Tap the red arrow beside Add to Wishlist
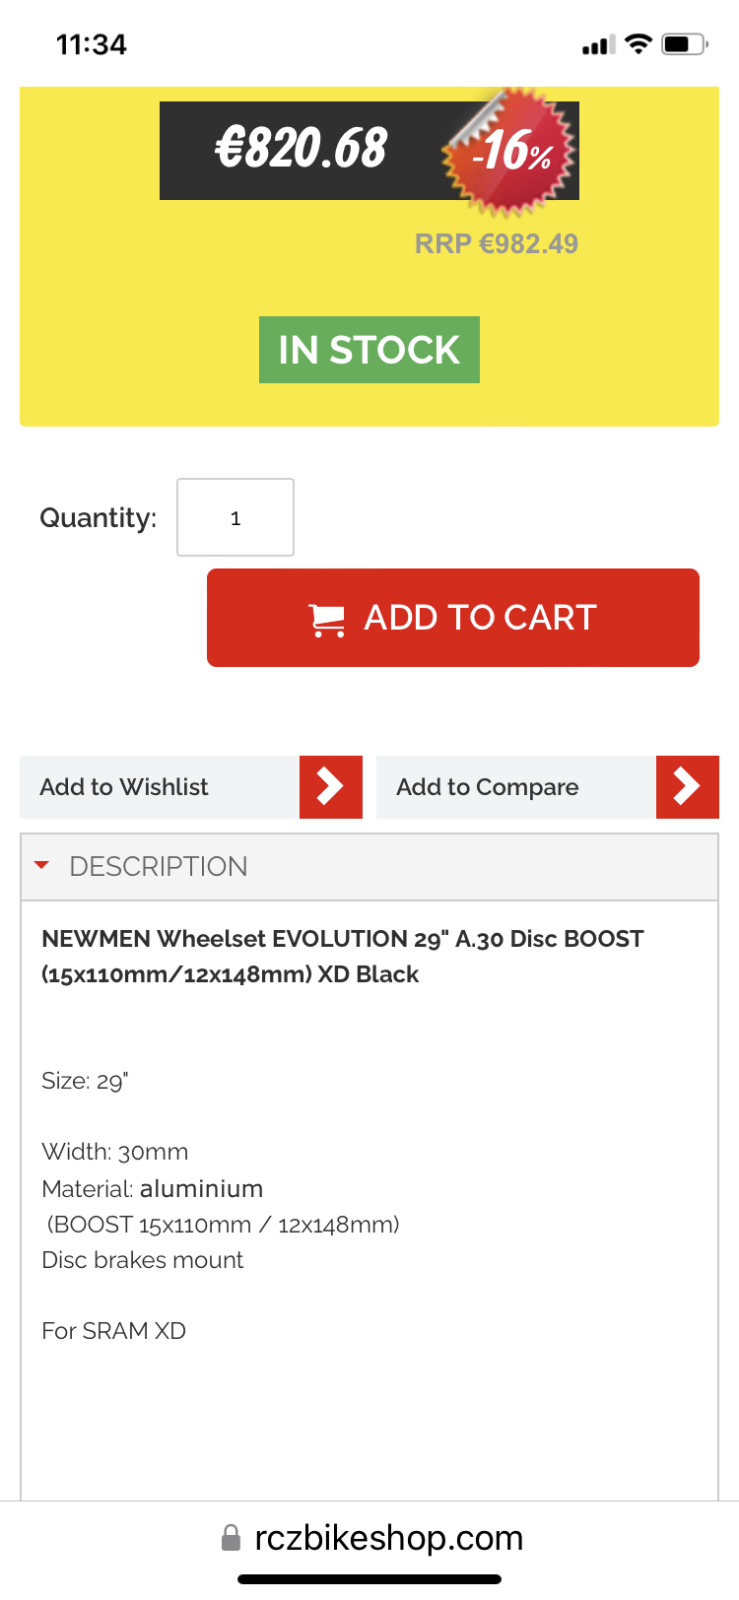This screenshot has width=739, height=1600. (330, 787)
